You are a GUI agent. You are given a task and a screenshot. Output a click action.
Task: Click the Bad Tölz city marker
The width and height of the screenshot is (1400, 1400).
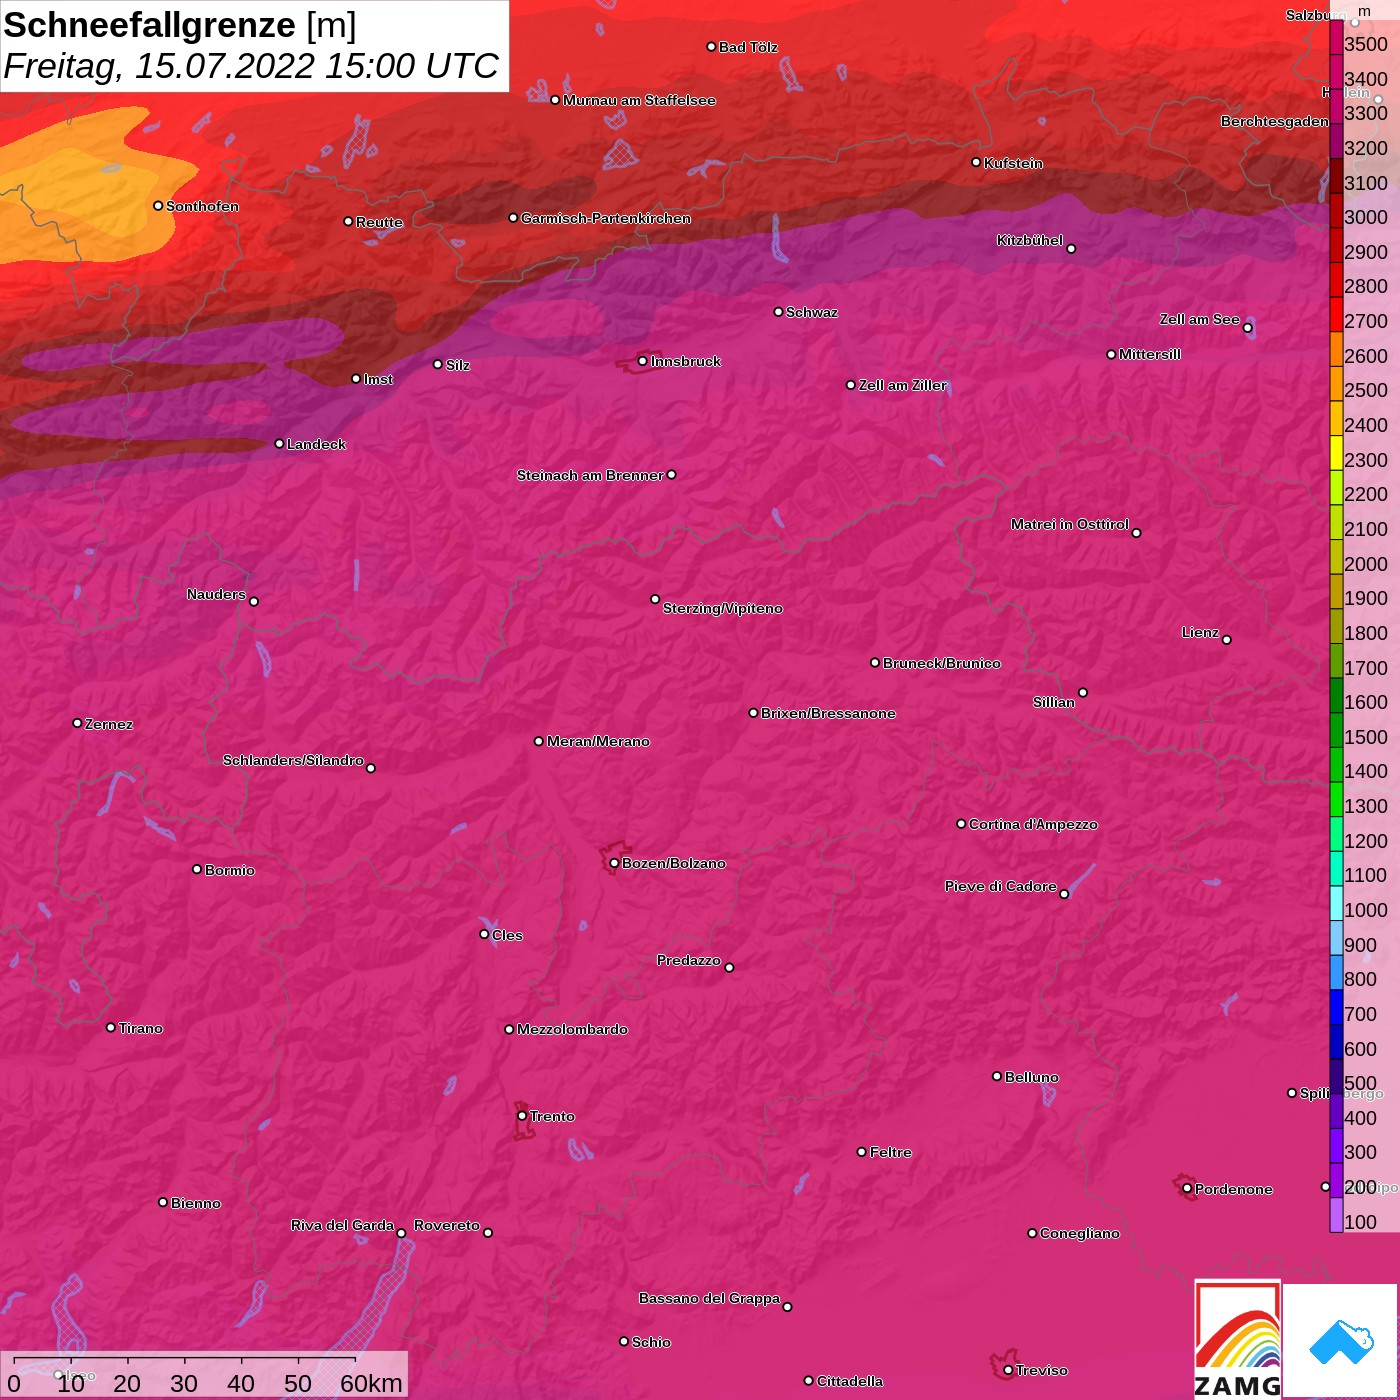(x=711, y=47)
